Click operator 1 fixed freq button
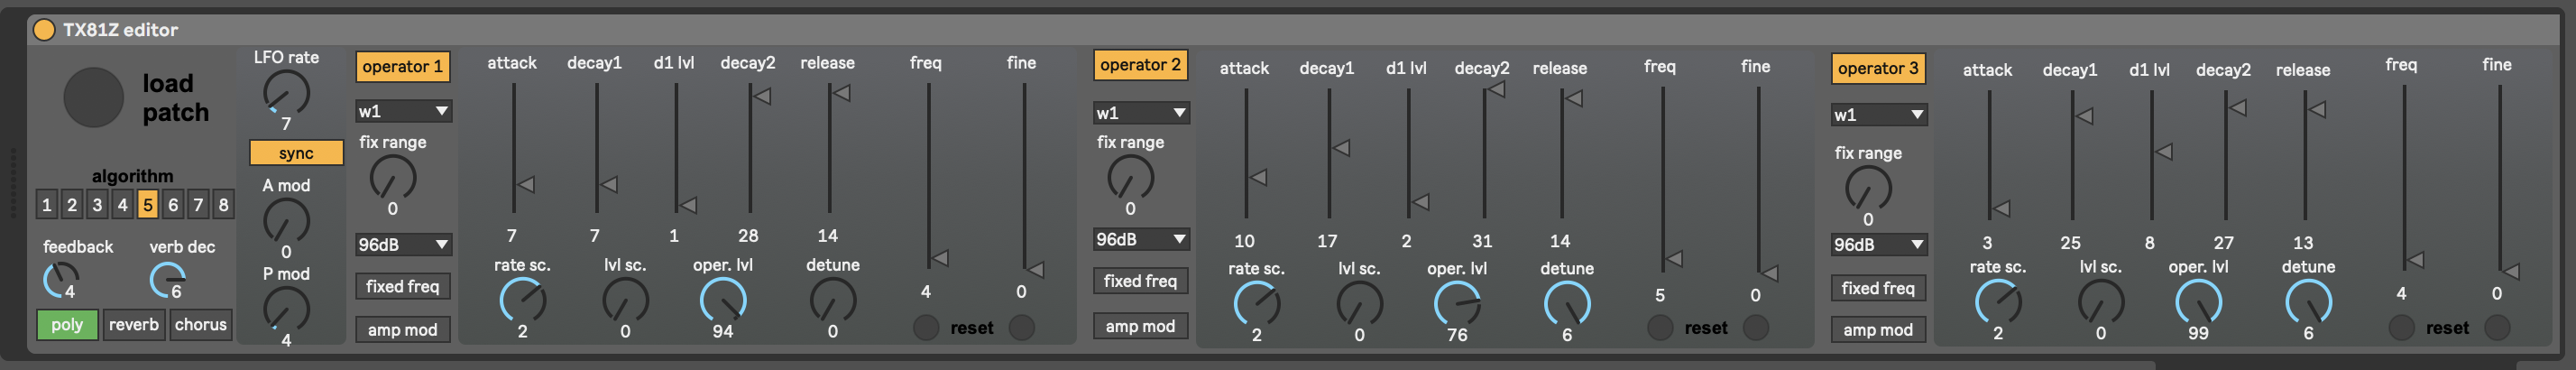Screen dimensions: 2576x370 coord(402,287)
